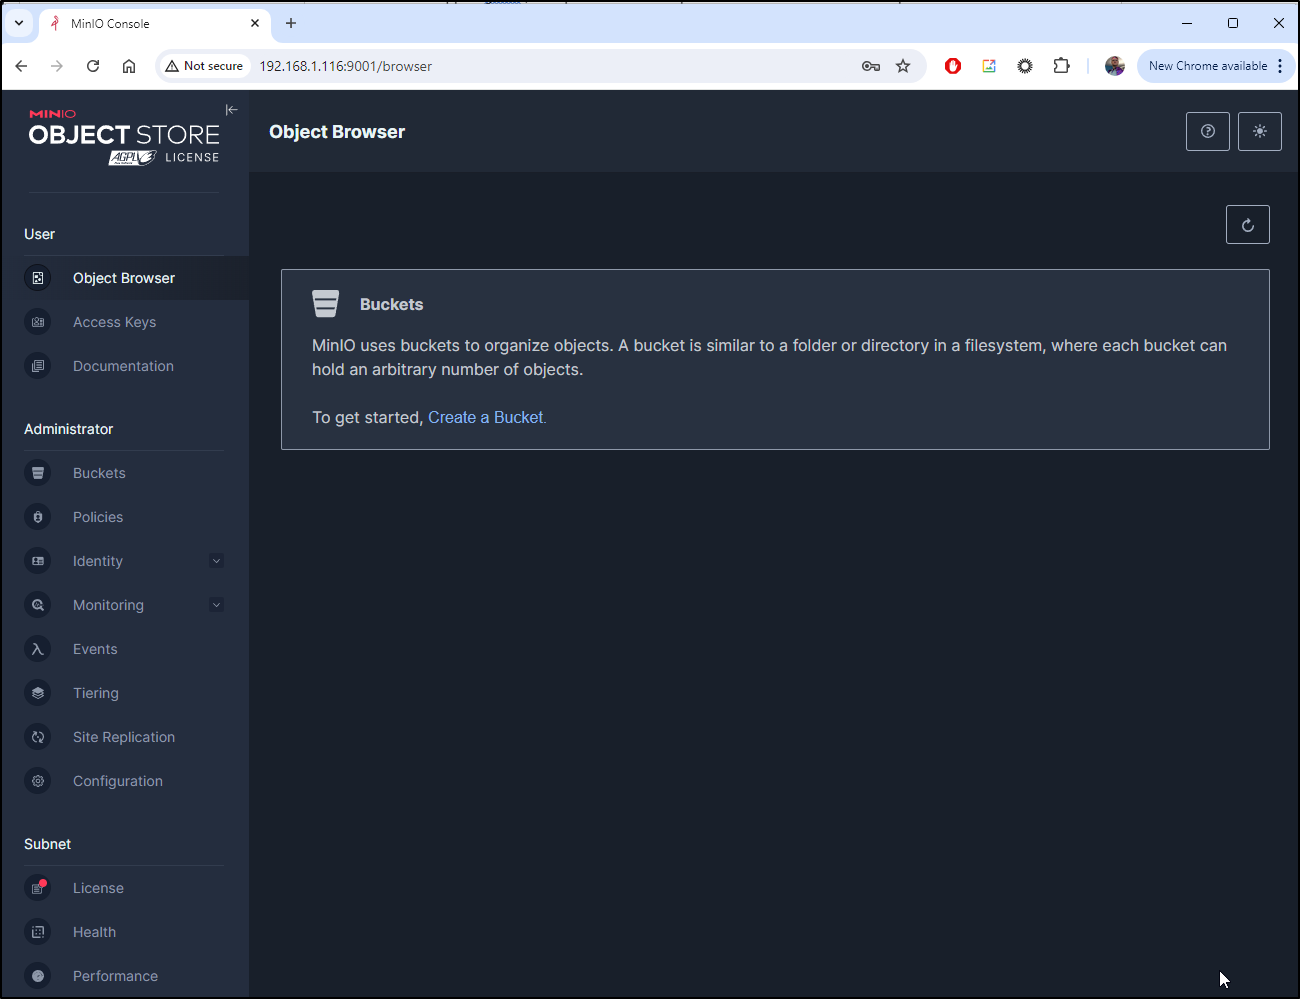Click the Object Browser page title
The height and width of the screenshot is (999, 1300).
pyautogui.click(x=337, y=132)
